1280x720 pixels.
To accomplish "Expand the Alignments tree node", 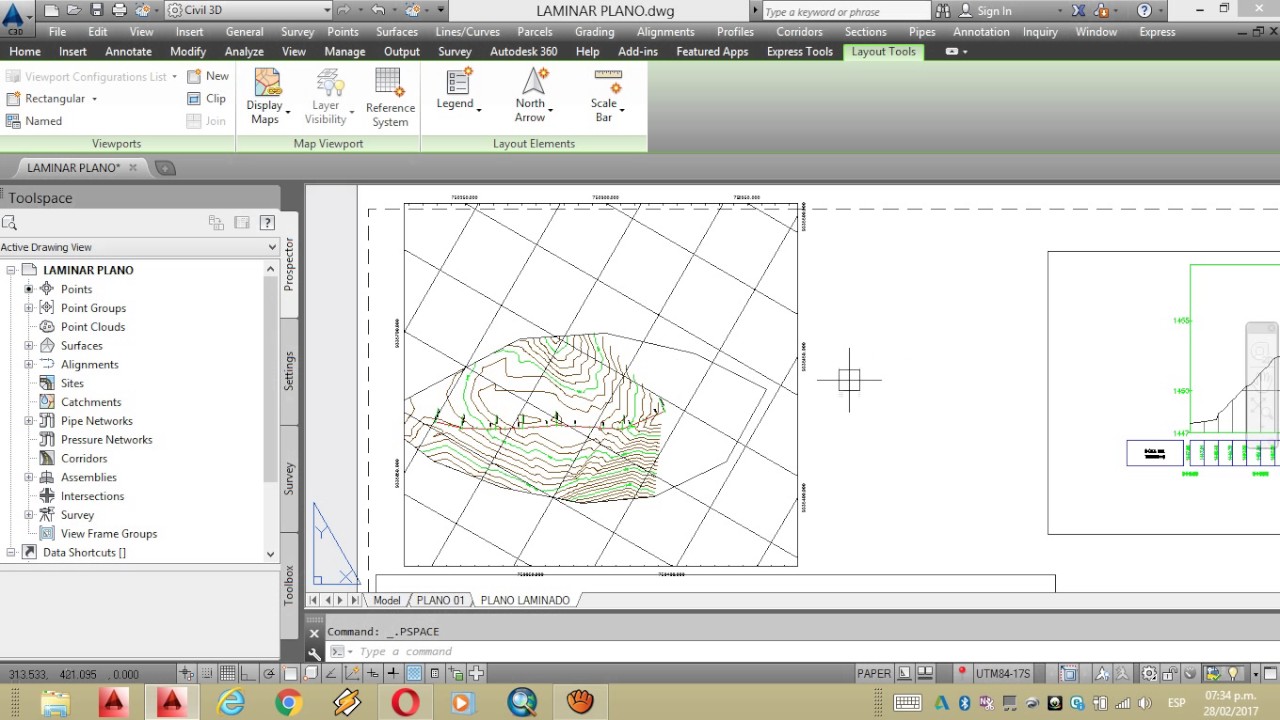I will [29, 365].
